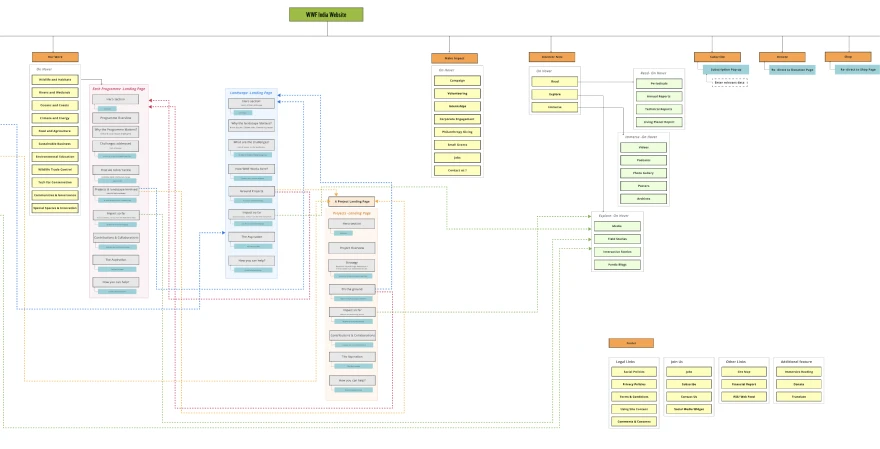Screen dimensions: 880x449
Task: Click the Podcasts box
Action: click(644, 161)
